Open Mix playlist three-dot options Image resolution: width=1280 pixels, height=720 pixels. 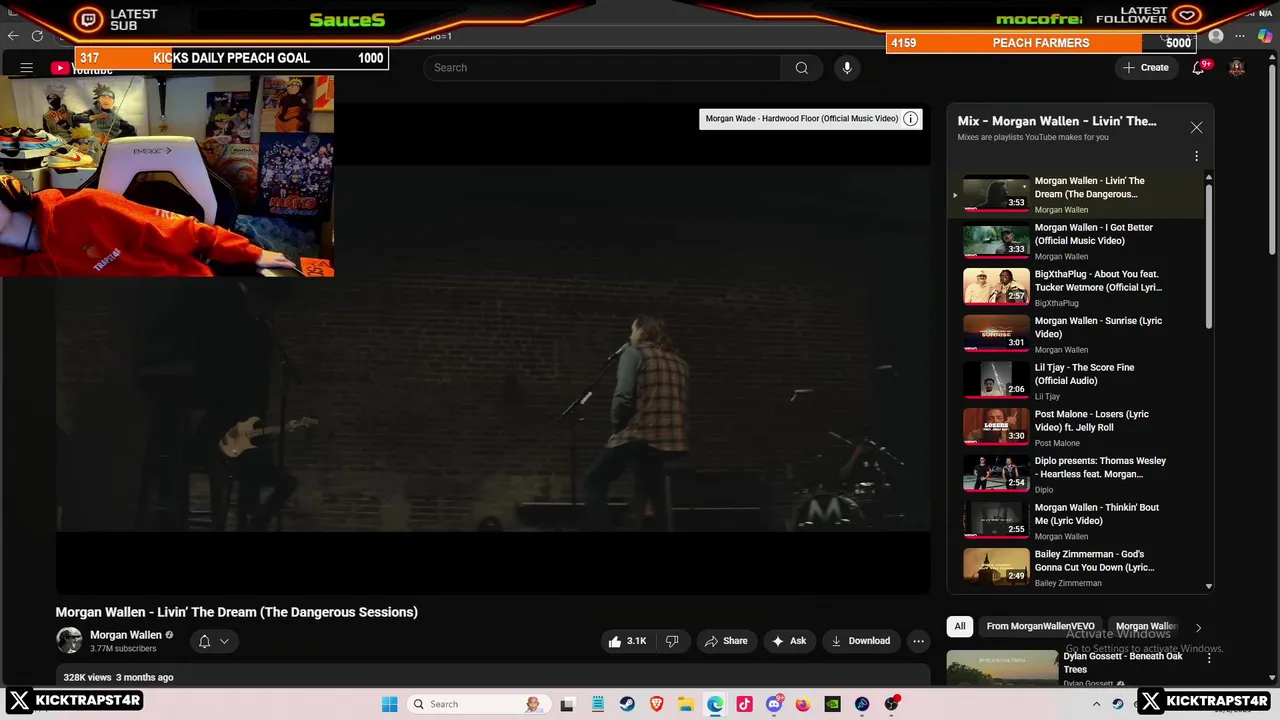[x=1196, y=156]
